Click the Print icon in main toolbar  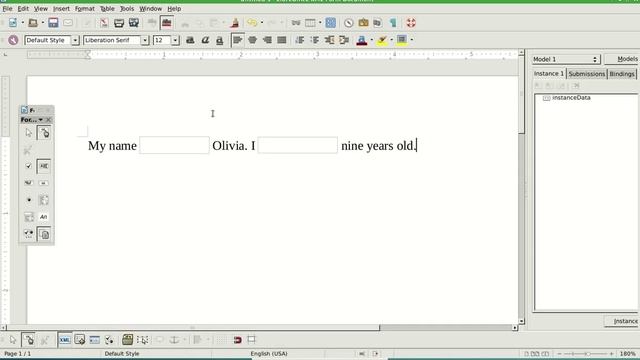pyautogui.click(x=119, y=23)
